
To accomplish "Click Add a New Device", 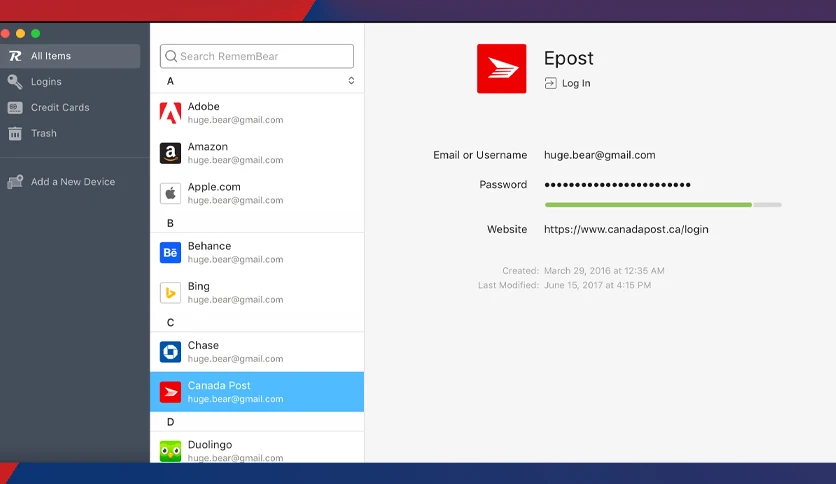I will 73,182.
